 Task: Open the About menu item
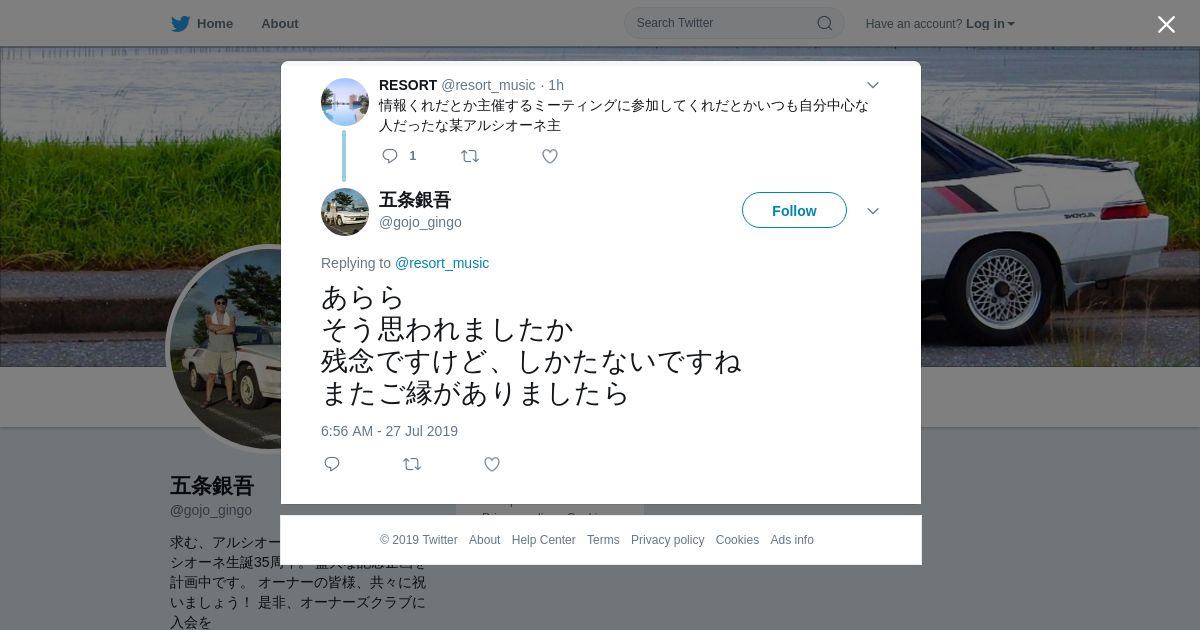click(x=280, y=24)
